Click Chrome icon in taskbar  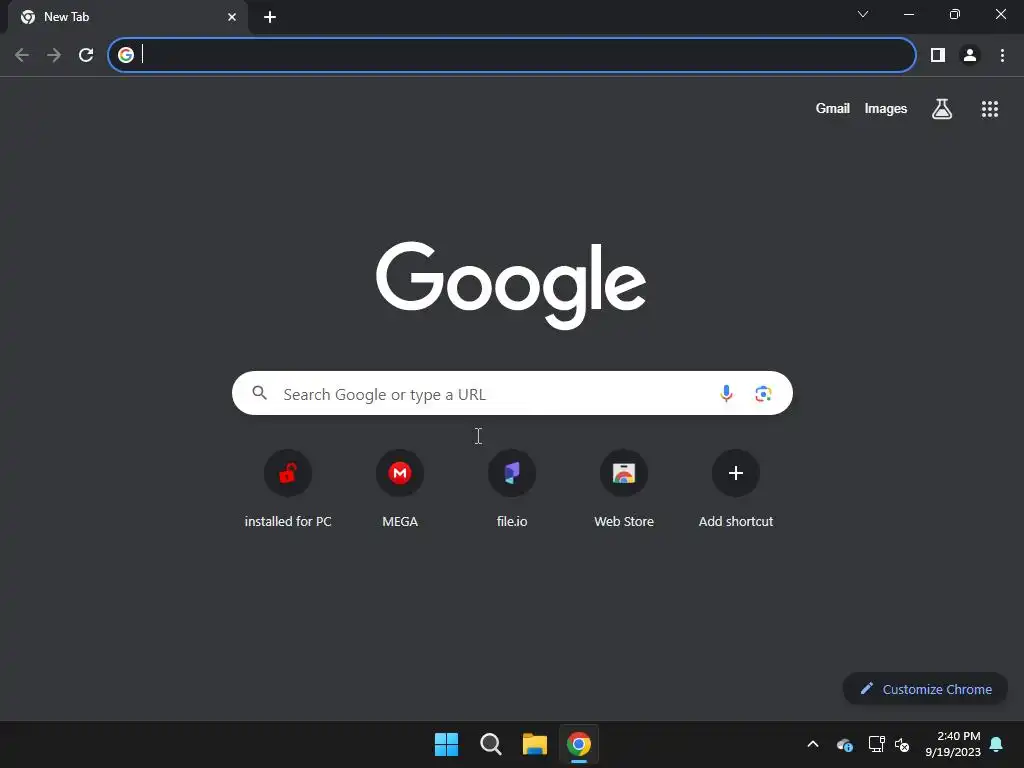point(579,744)
